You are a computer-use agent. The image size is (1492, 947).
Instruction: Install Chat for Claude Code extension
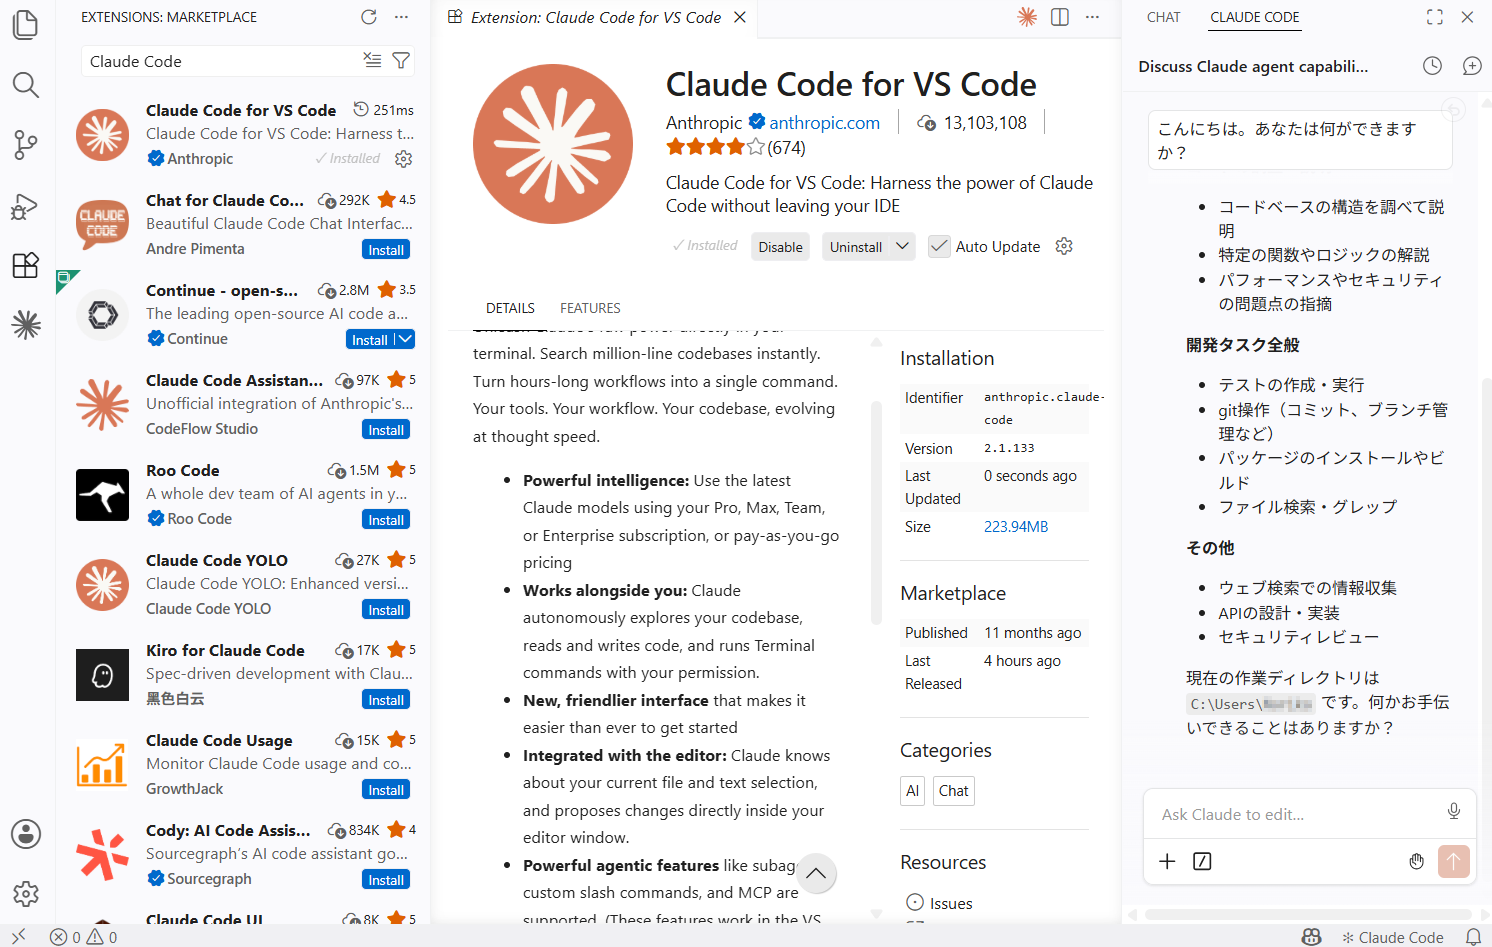tap(386, 250)
